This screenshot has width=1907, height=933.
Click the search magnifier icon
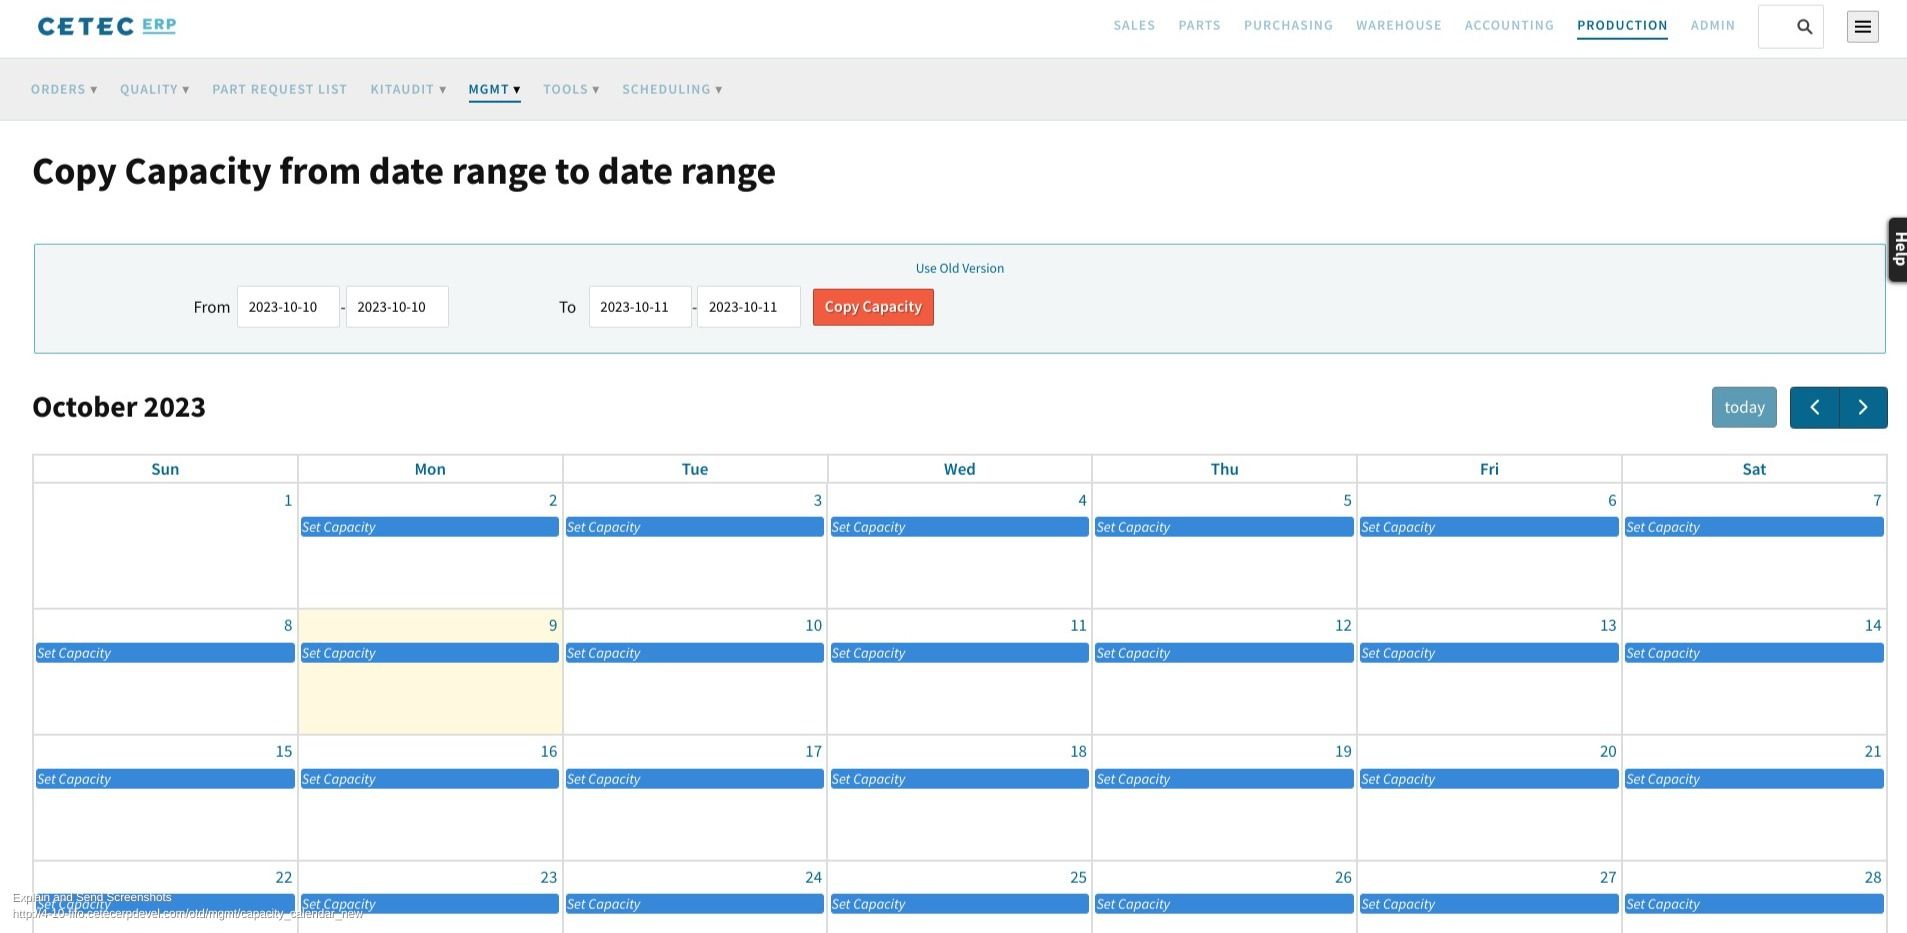point(1804,27)
